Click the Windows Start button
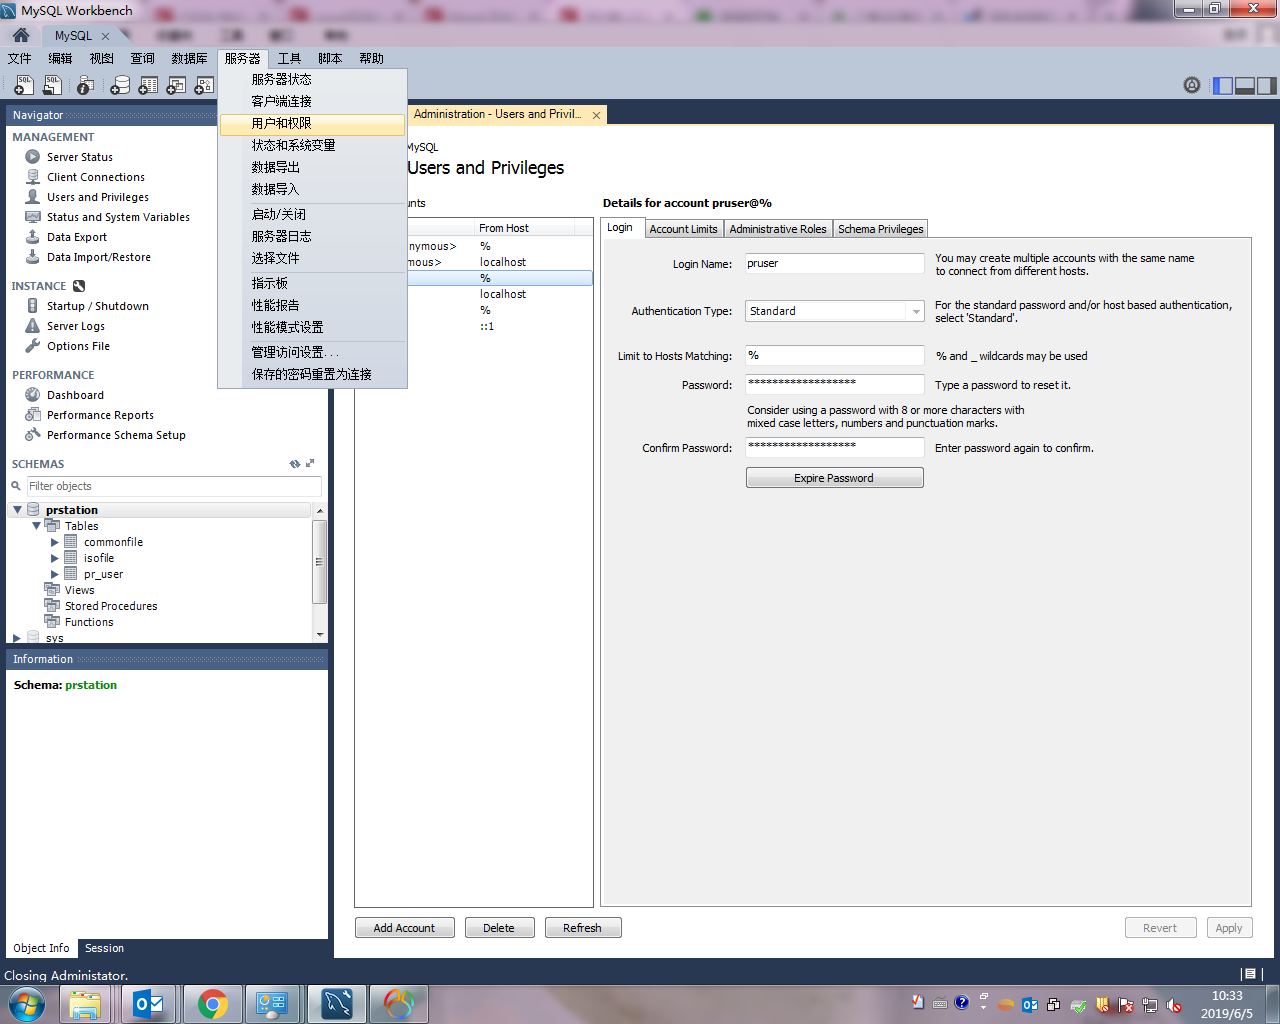Image resolution: width=1280 pixels, height=1024 pixels. coord(28,1004)
